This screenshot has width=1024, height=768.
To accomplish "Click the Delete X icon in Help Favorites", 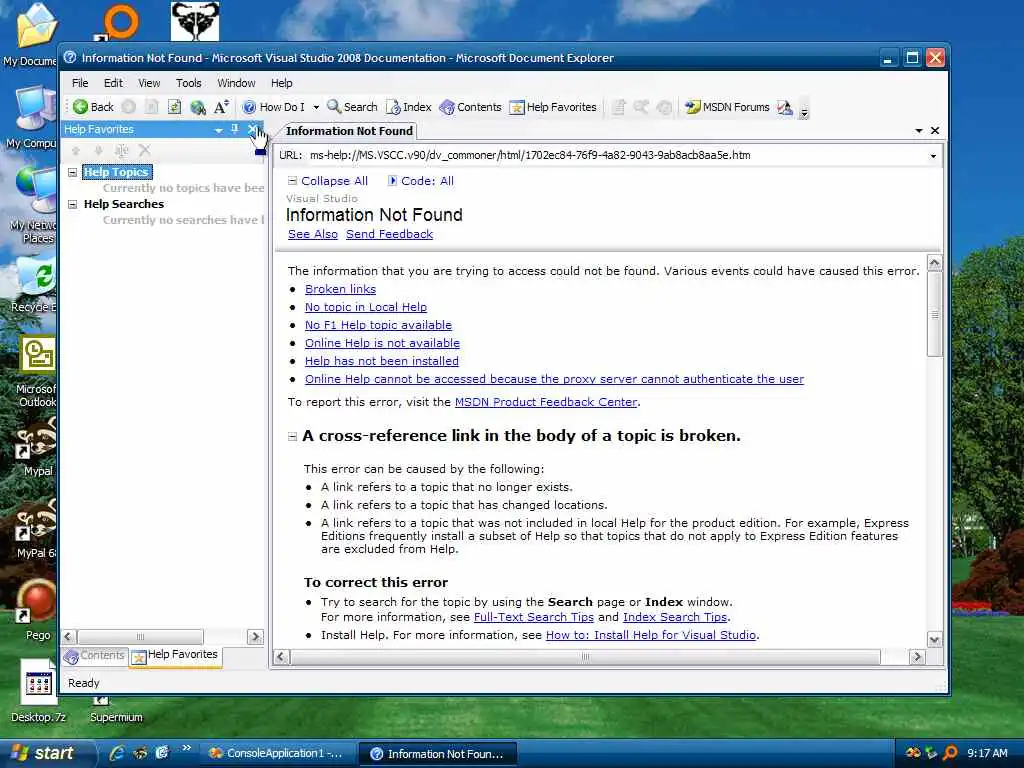I will pos(144,151).
